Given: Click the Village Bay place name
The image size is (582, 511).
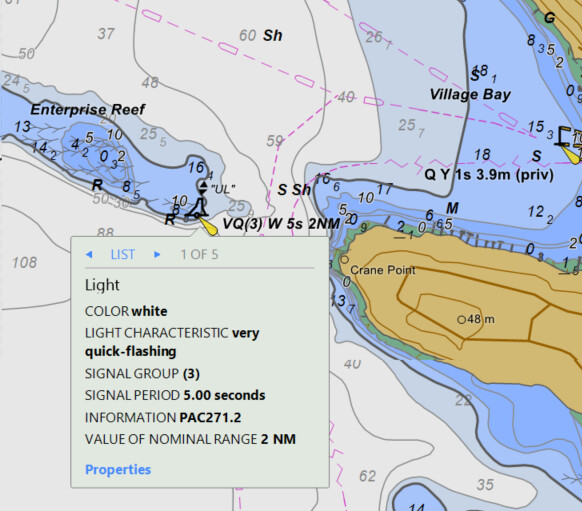Looking at the screenshot, I should coord(470,94).
